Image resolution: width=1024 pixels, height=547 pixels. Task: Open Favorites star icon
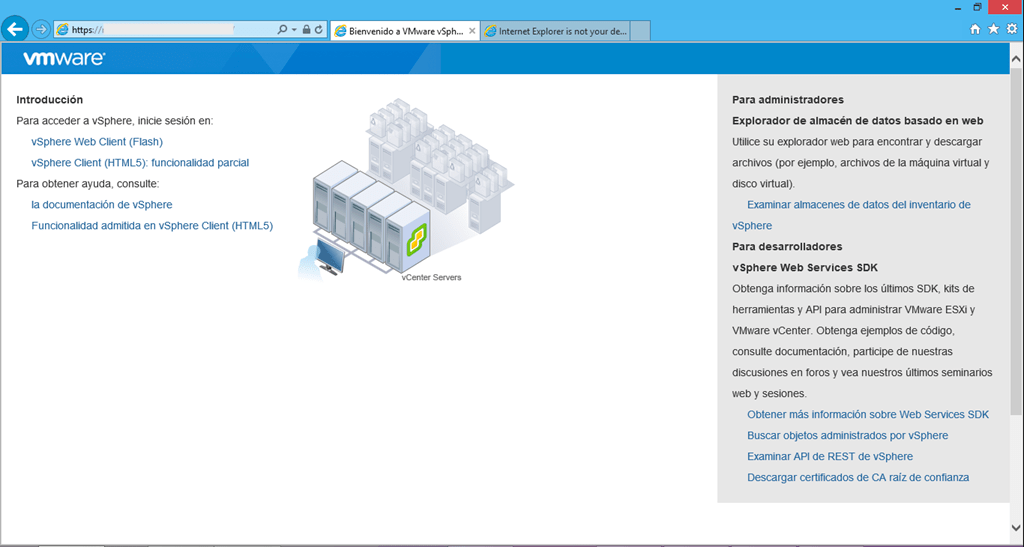[993, 30]
